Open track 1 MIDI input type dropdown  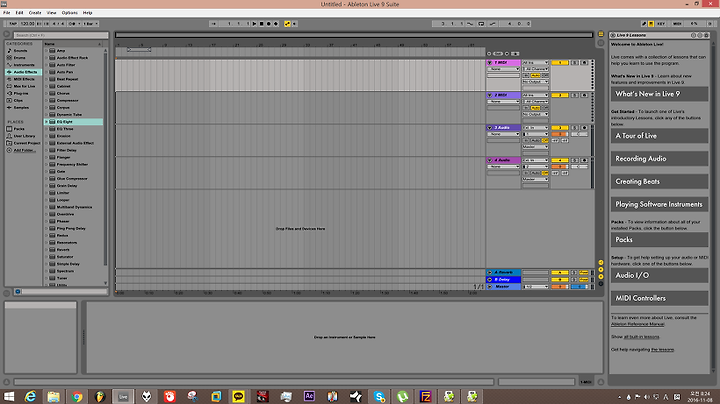coord(535,62)
